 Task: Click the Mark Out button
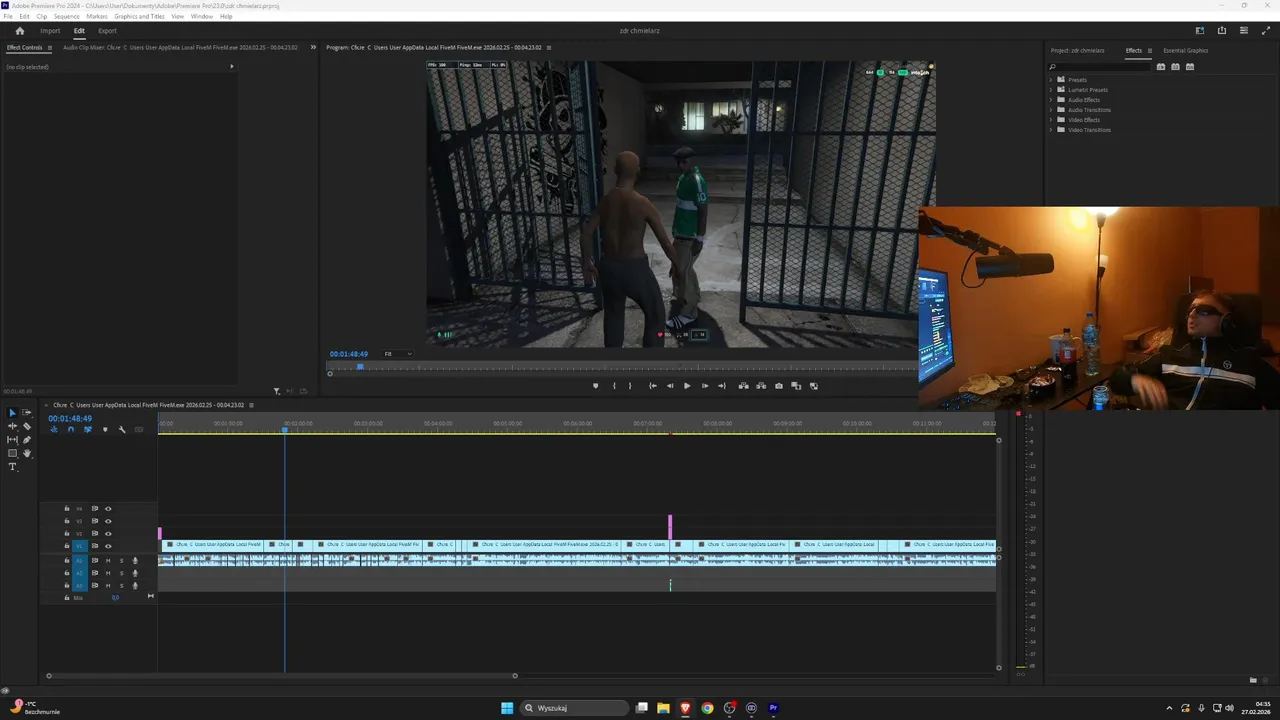630,386
